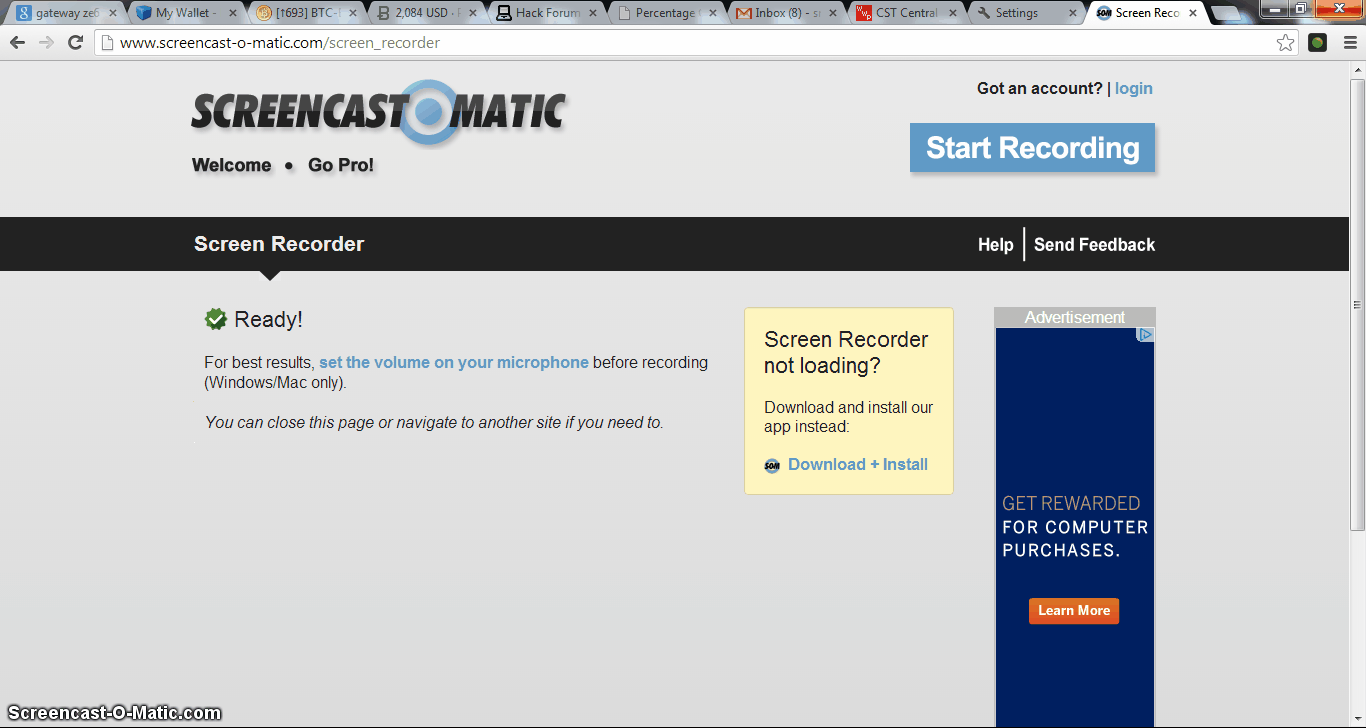Reload the page with the refresh icon
The image size is (1366, 728).
(75, 42)
